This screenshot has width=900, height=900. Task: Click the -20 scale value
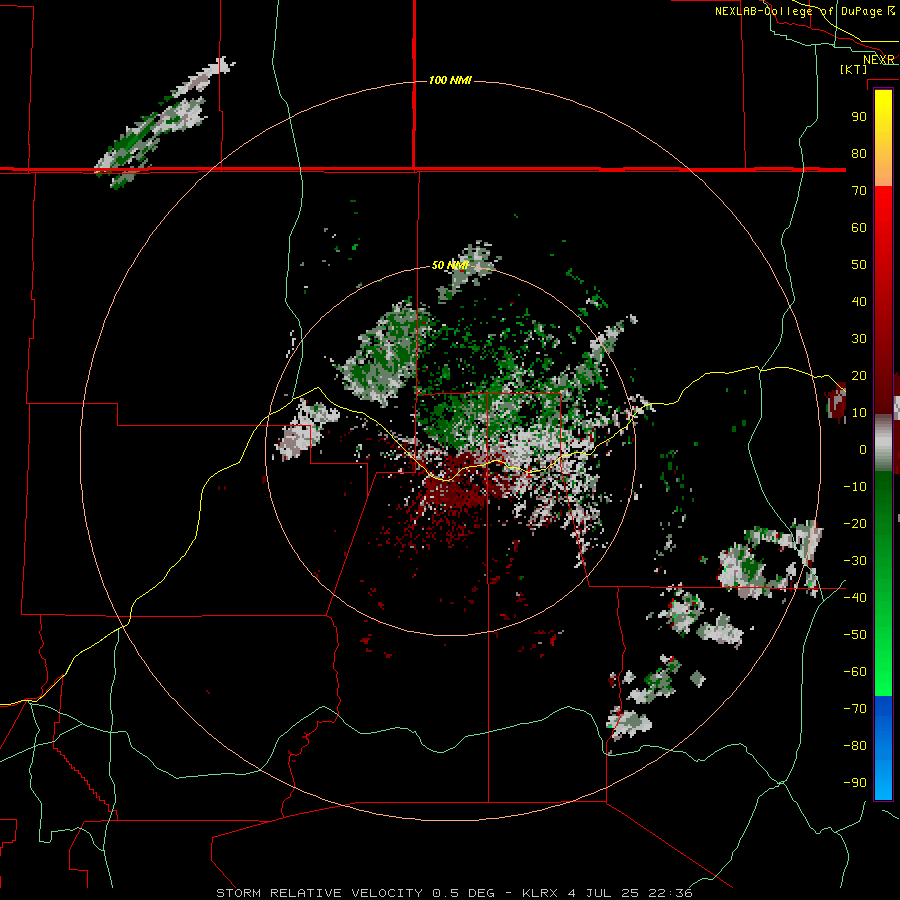pyautogui.click(x=855, y=523)
